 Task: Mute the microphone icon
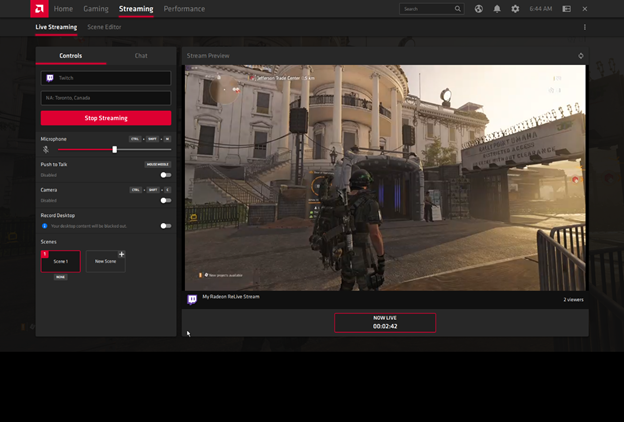tap(46, 150)
